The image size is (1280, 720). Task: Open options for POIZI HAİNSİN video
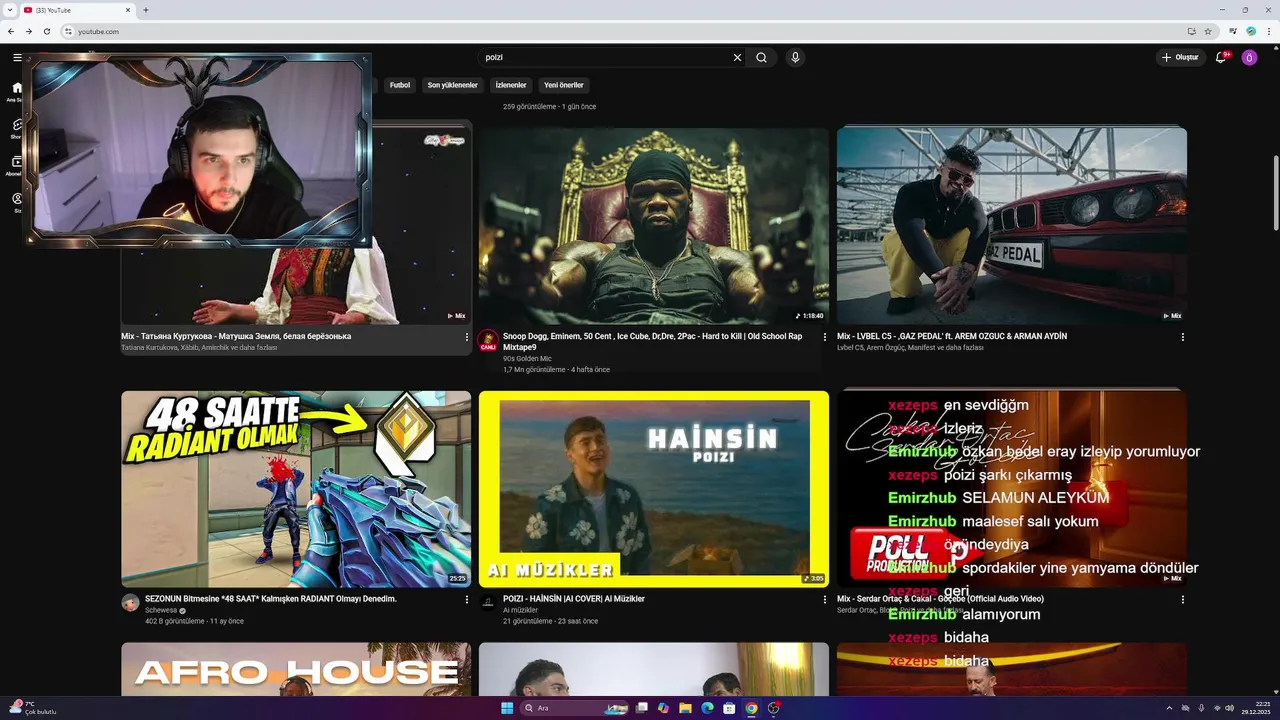(x=825, y=599)
